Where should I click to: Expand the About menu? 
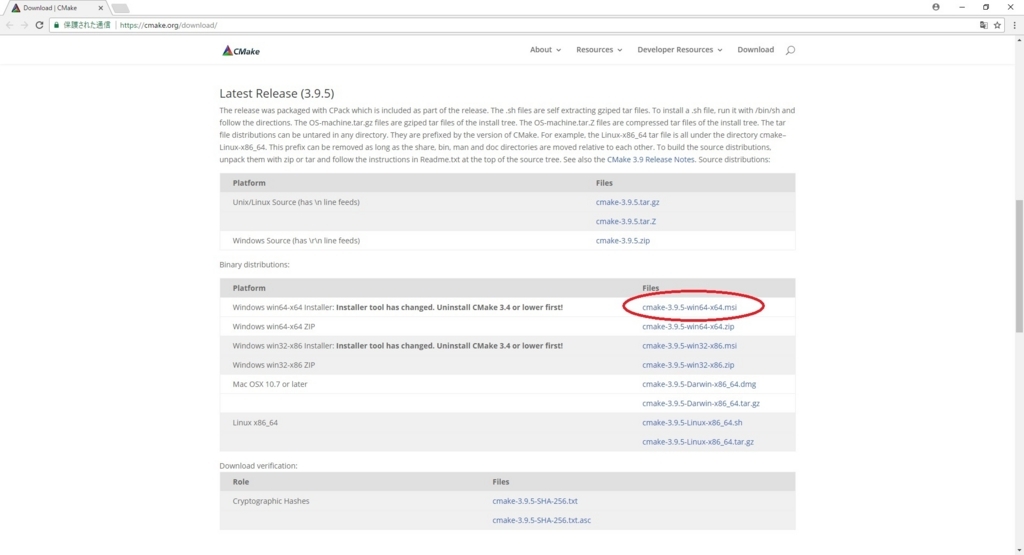(x=545, y=50)
